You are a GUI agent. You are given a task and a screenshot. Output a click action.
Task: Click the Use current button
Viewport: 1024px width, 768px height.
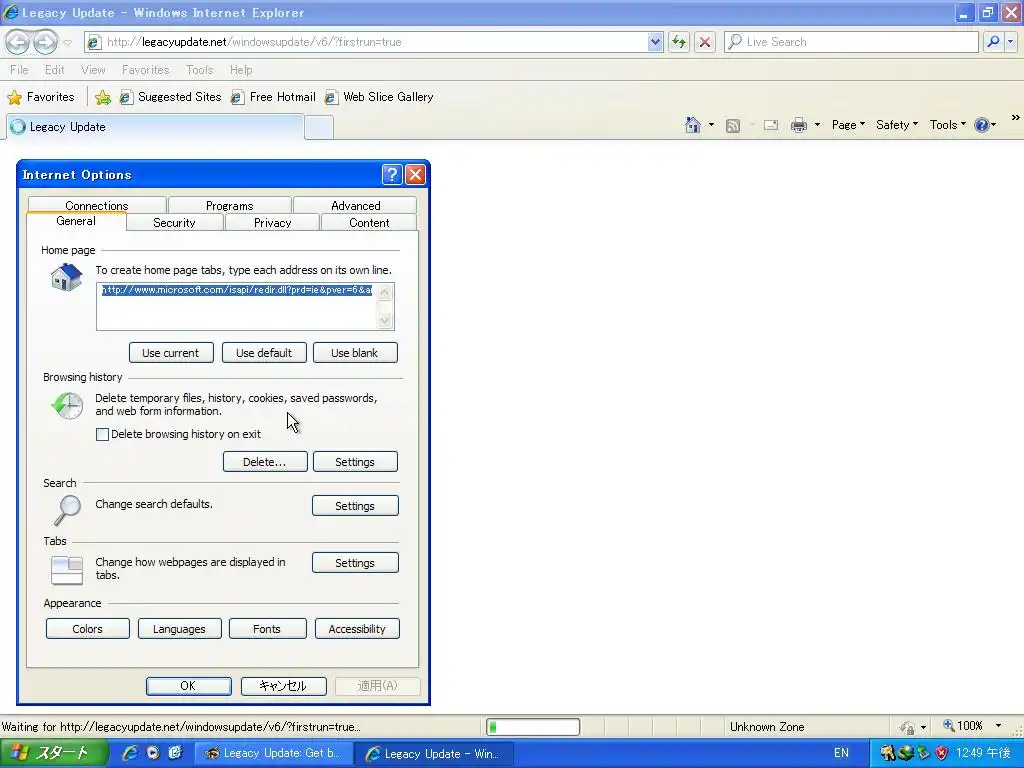(x=171, y=353)
